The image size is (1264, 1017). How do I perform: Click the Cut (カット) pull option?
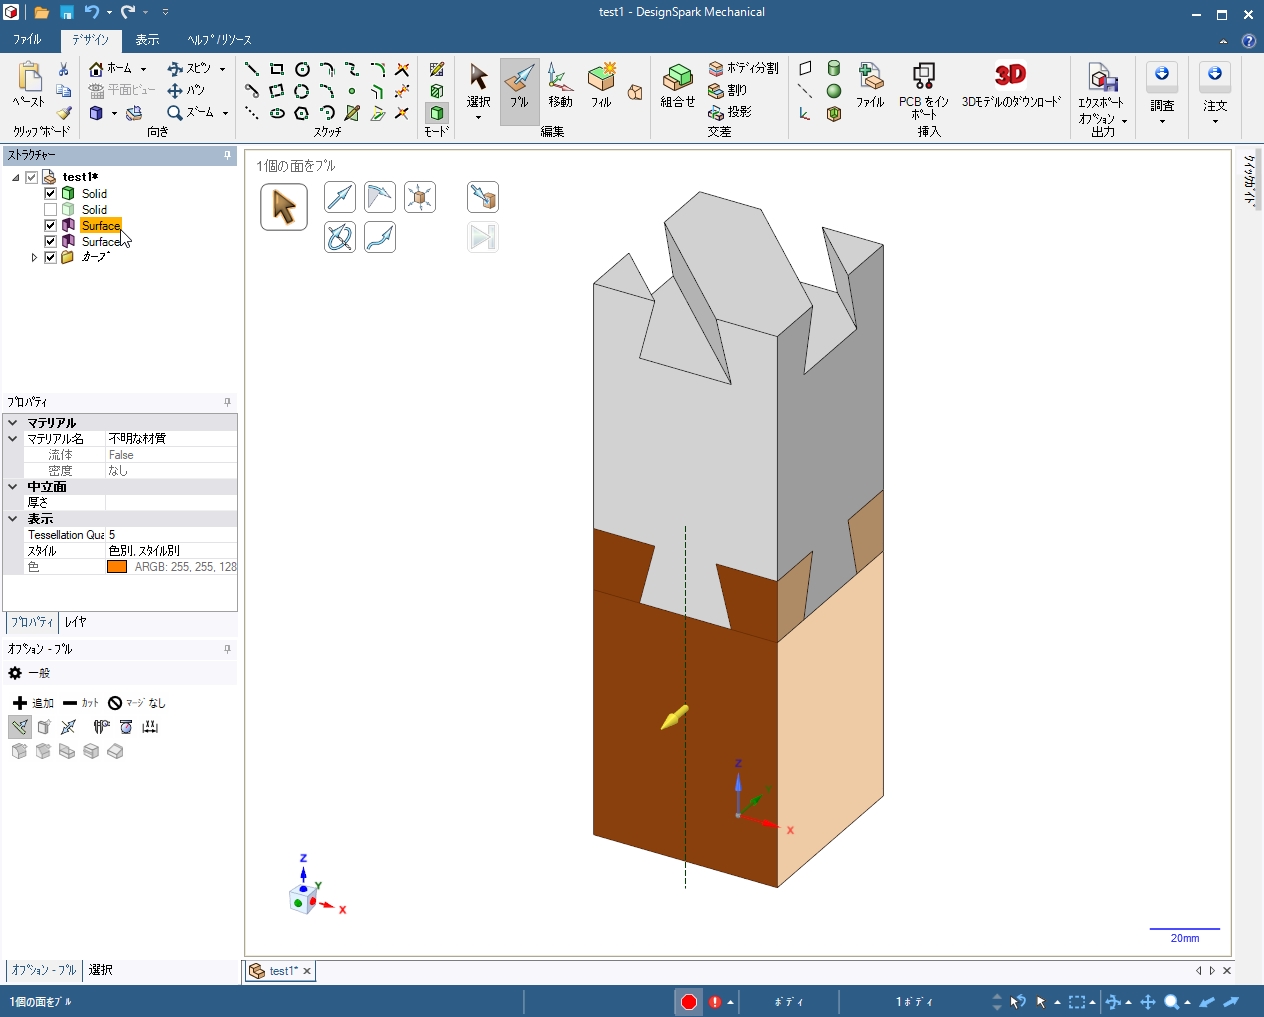pyautogui.click(x=80, y=703)
